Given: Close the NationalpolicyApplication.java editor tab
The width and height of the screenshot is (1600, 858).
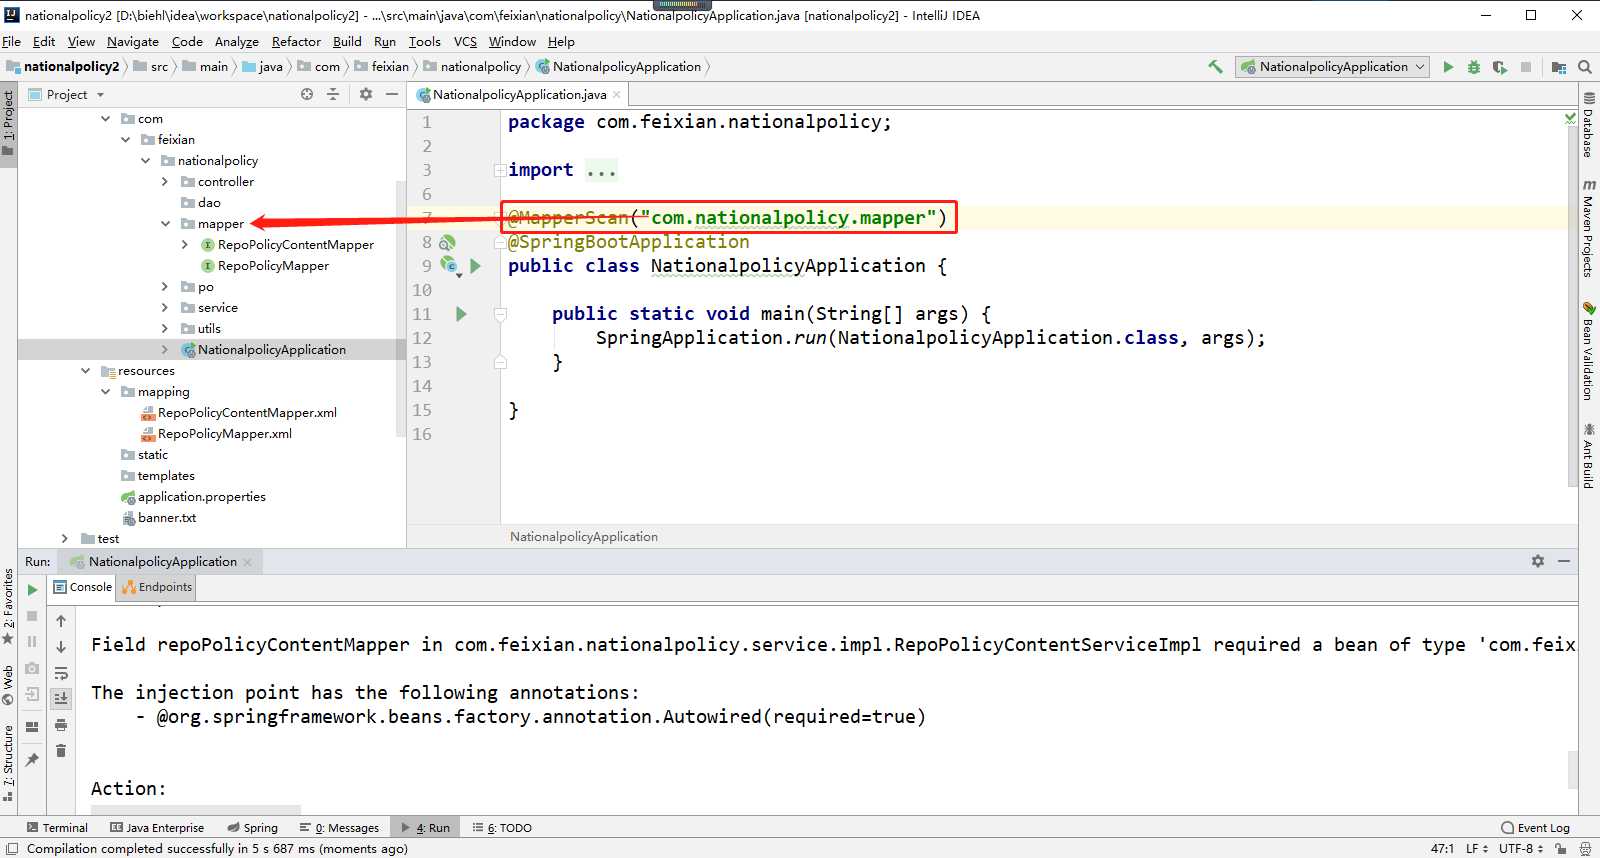Looking at the screenshot, I should [x=617, y=94].
